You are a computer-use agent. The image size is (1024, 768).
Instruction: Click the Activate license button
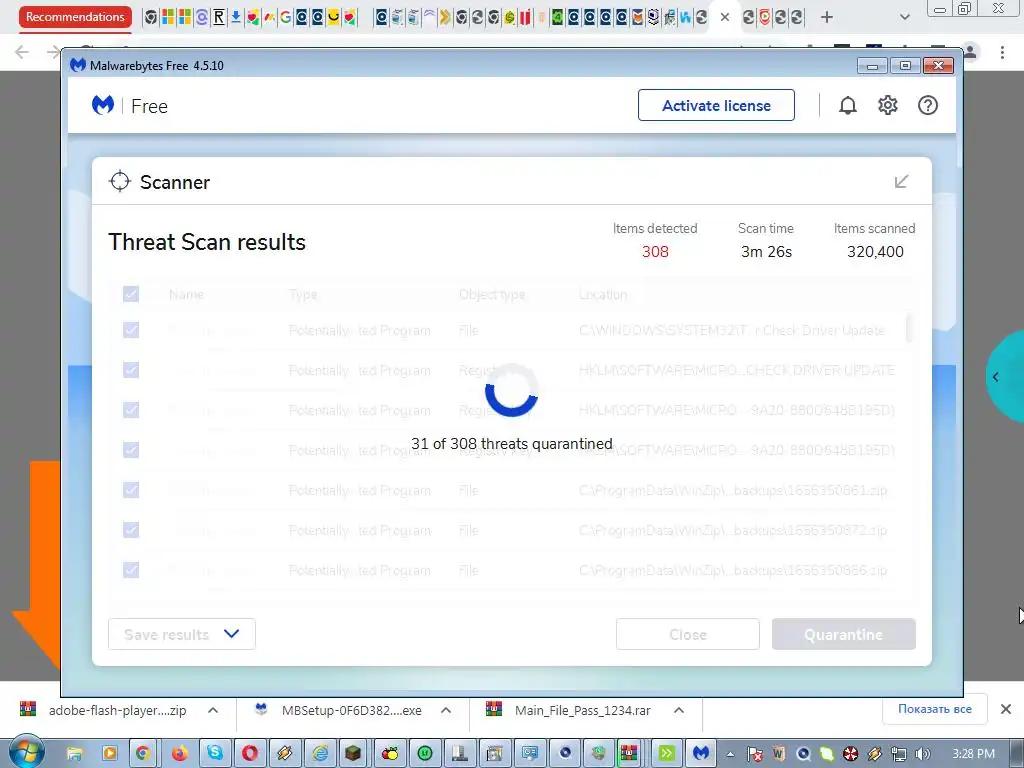716,105
